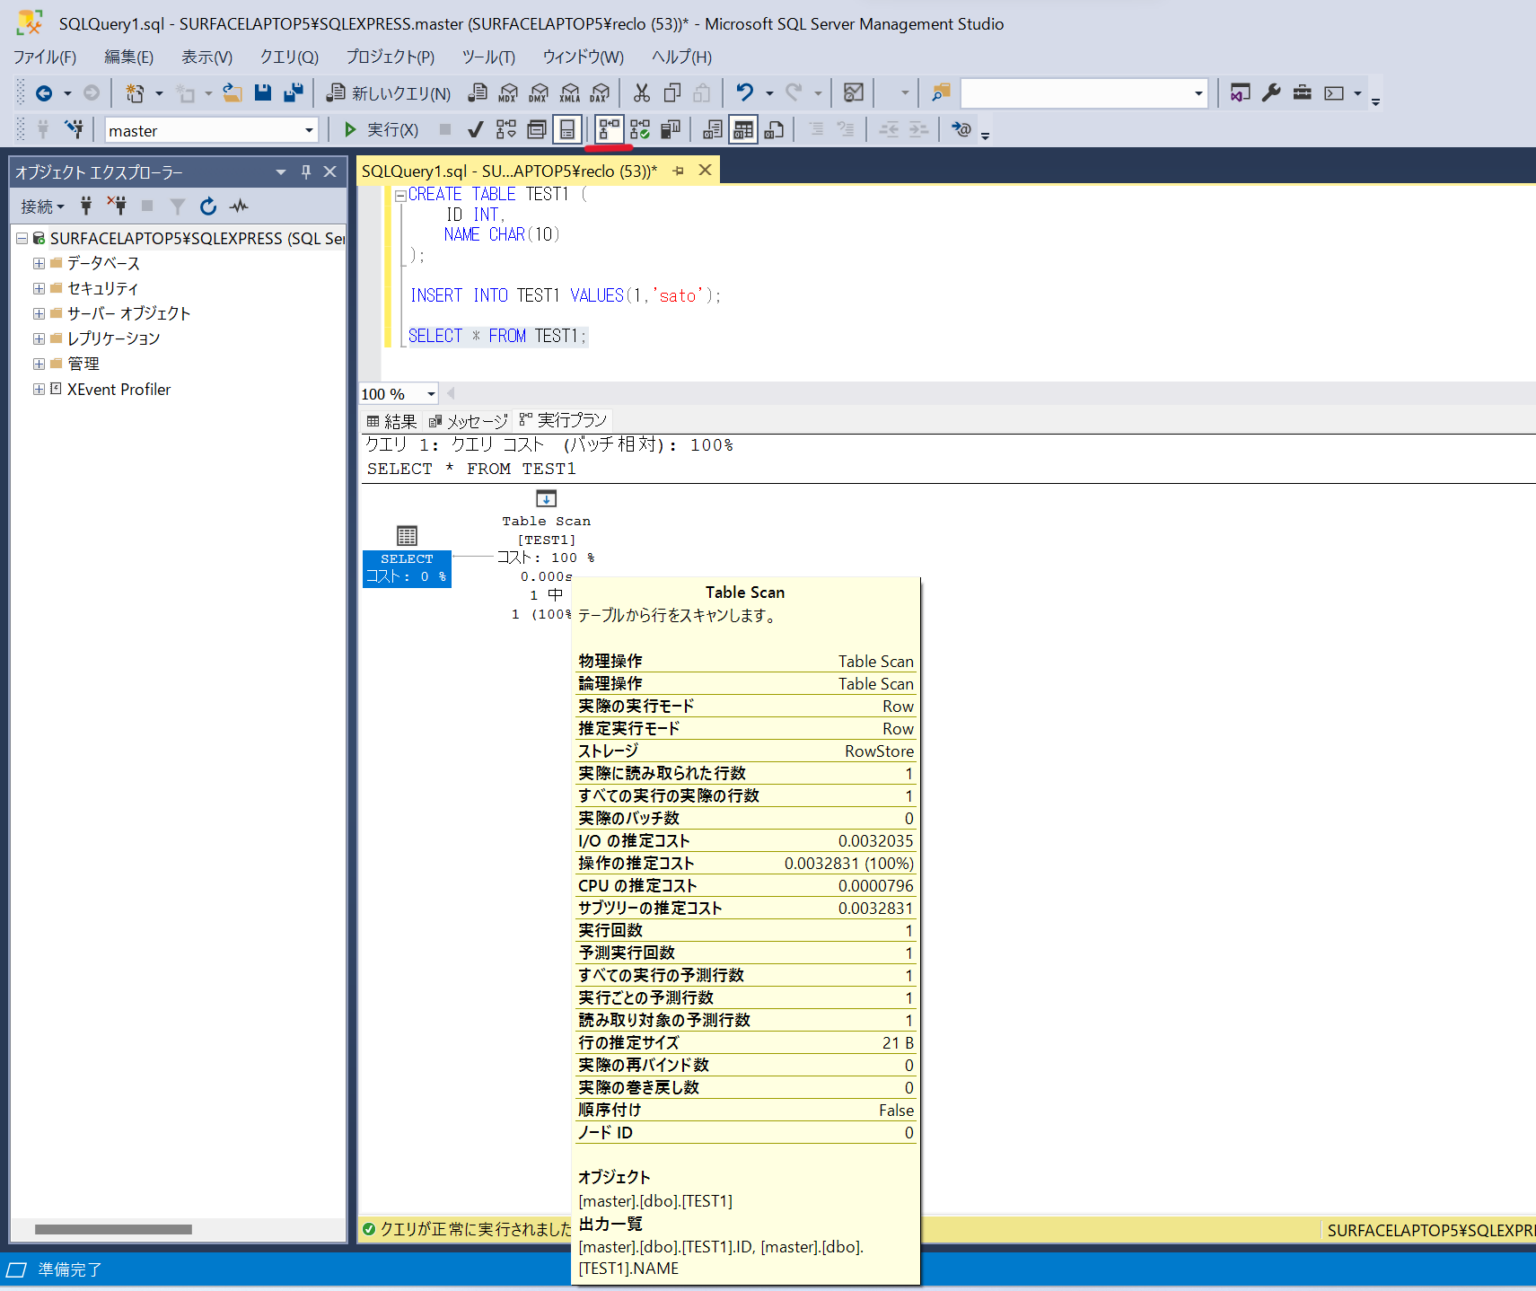
Task: Open the master database dropdown
Action: coord(308,130)
